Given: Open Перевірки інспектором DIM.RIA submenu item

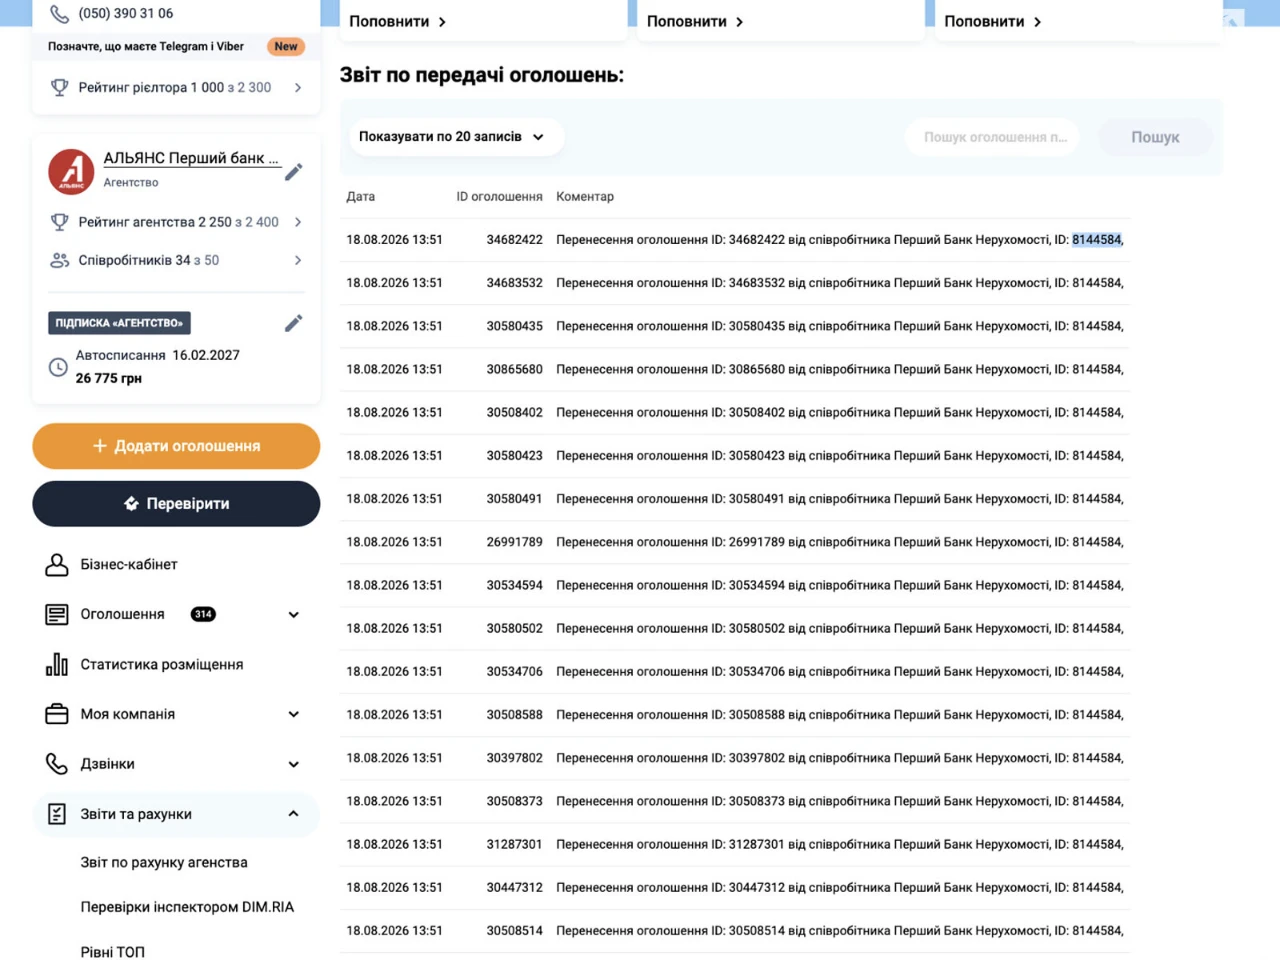Looking at the screenshot, I should click(187, 907).
